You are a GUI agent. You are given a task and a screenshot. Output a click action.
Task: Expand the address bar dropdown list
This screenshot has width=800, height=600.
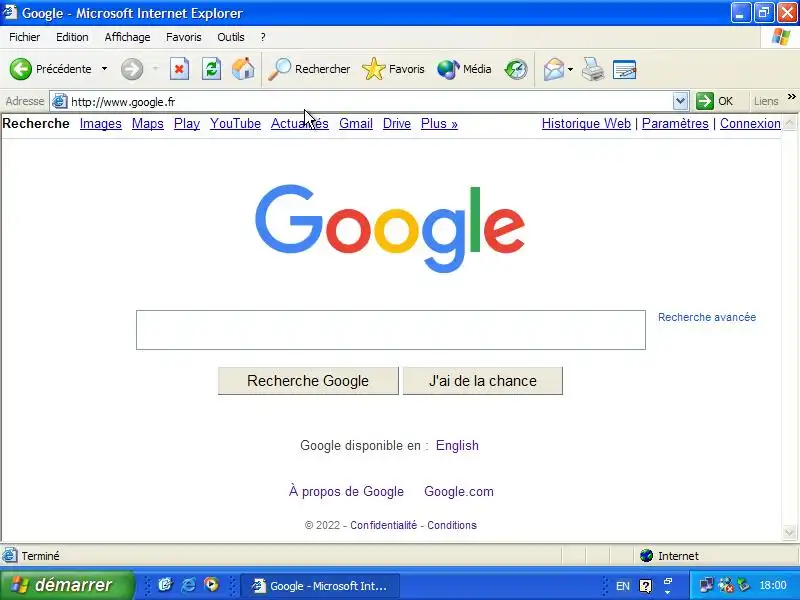click(x=680, y=101)
